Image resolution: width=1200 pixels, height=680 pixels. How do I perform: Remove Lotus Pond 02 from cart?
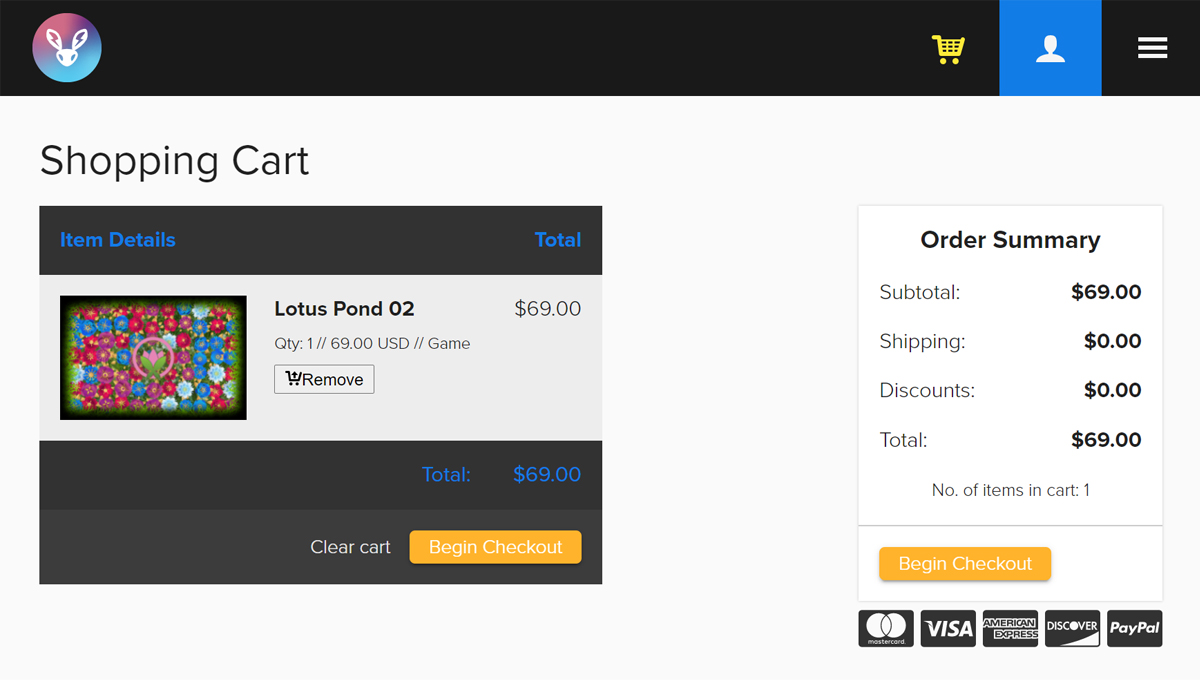pos(324,379)
